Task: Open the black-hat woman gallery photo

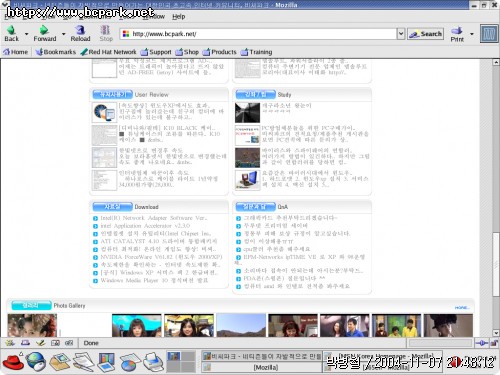Action: [448, 325]
